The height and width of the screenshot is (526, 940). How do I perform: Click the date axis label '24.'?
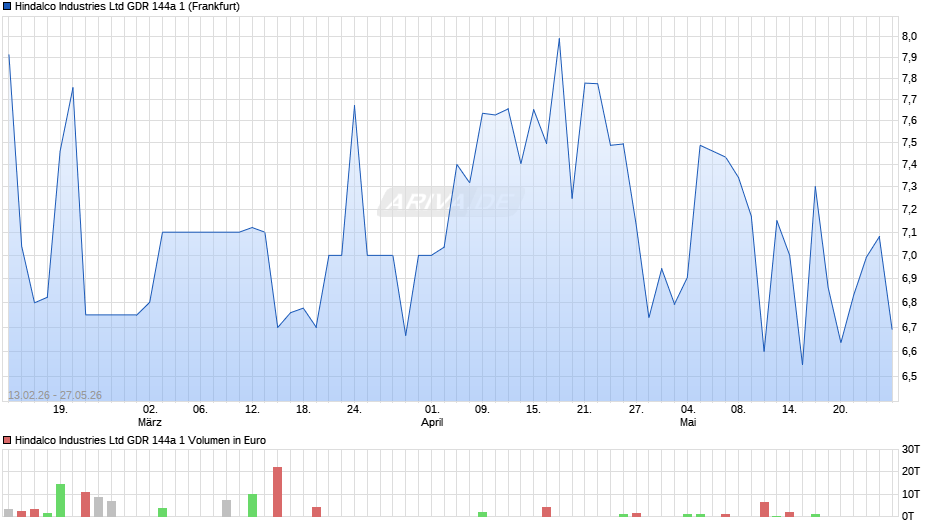point(354,409)
